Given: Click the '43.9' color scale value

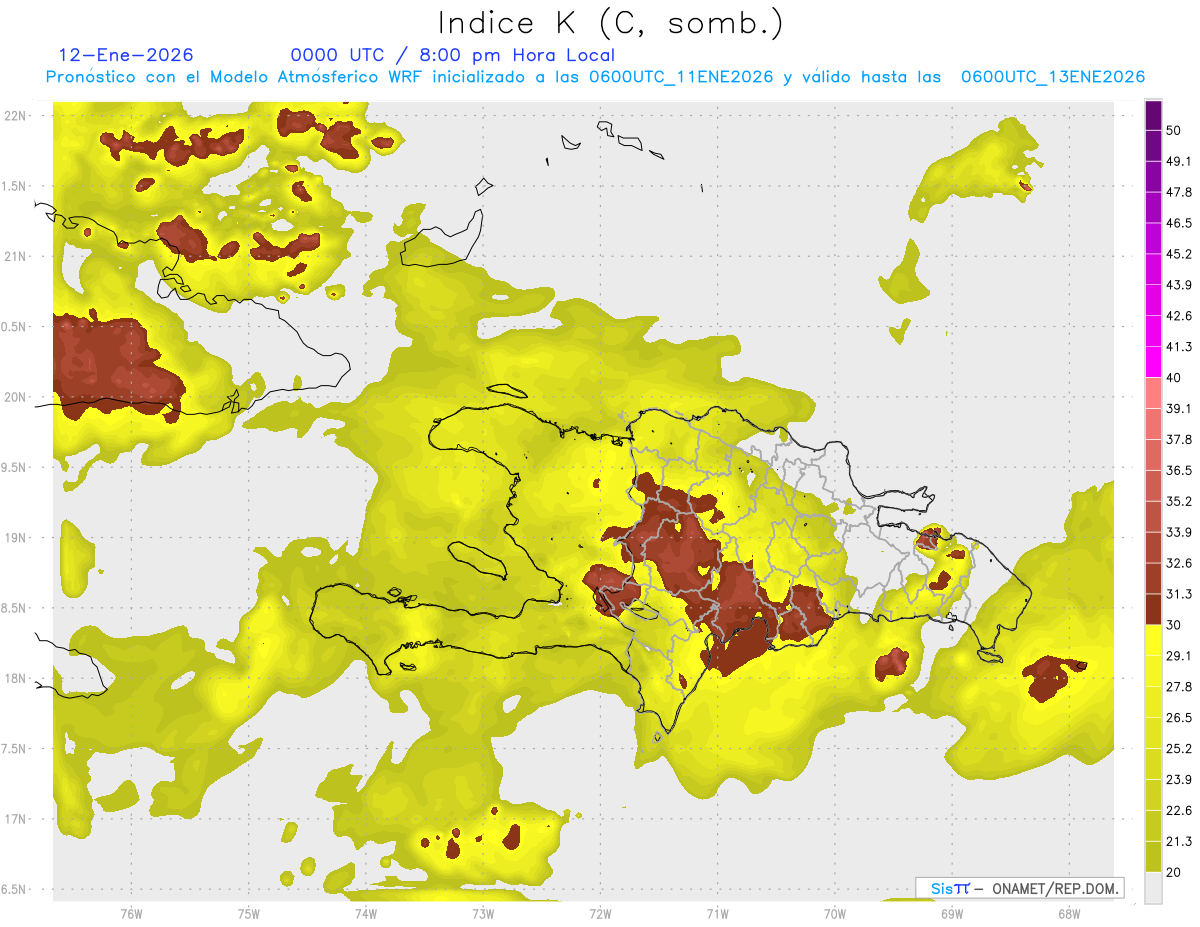Looking at the screenshot, I should (x=1179, y=285).
